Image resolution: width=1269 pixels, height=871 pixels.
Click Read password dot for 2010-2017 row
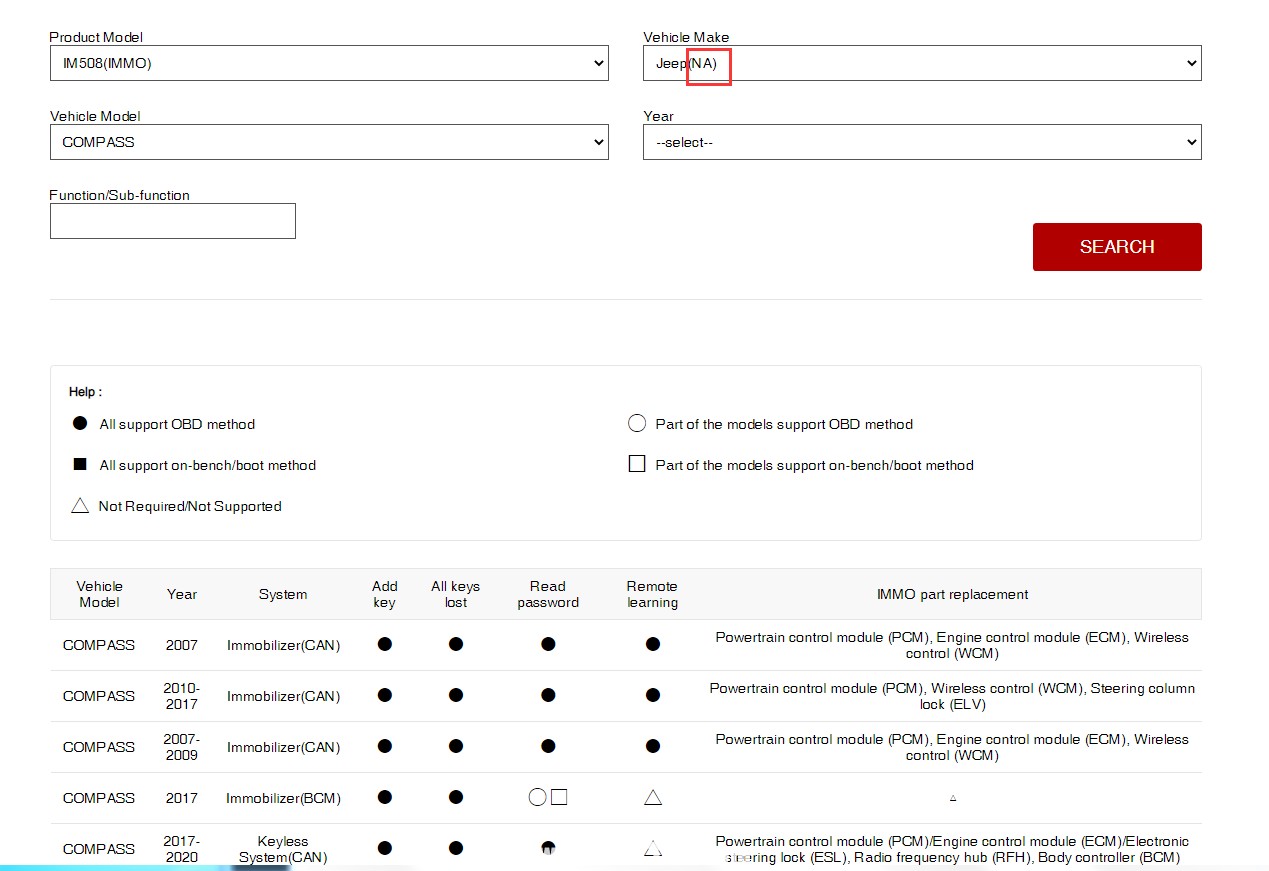[548, 695]
